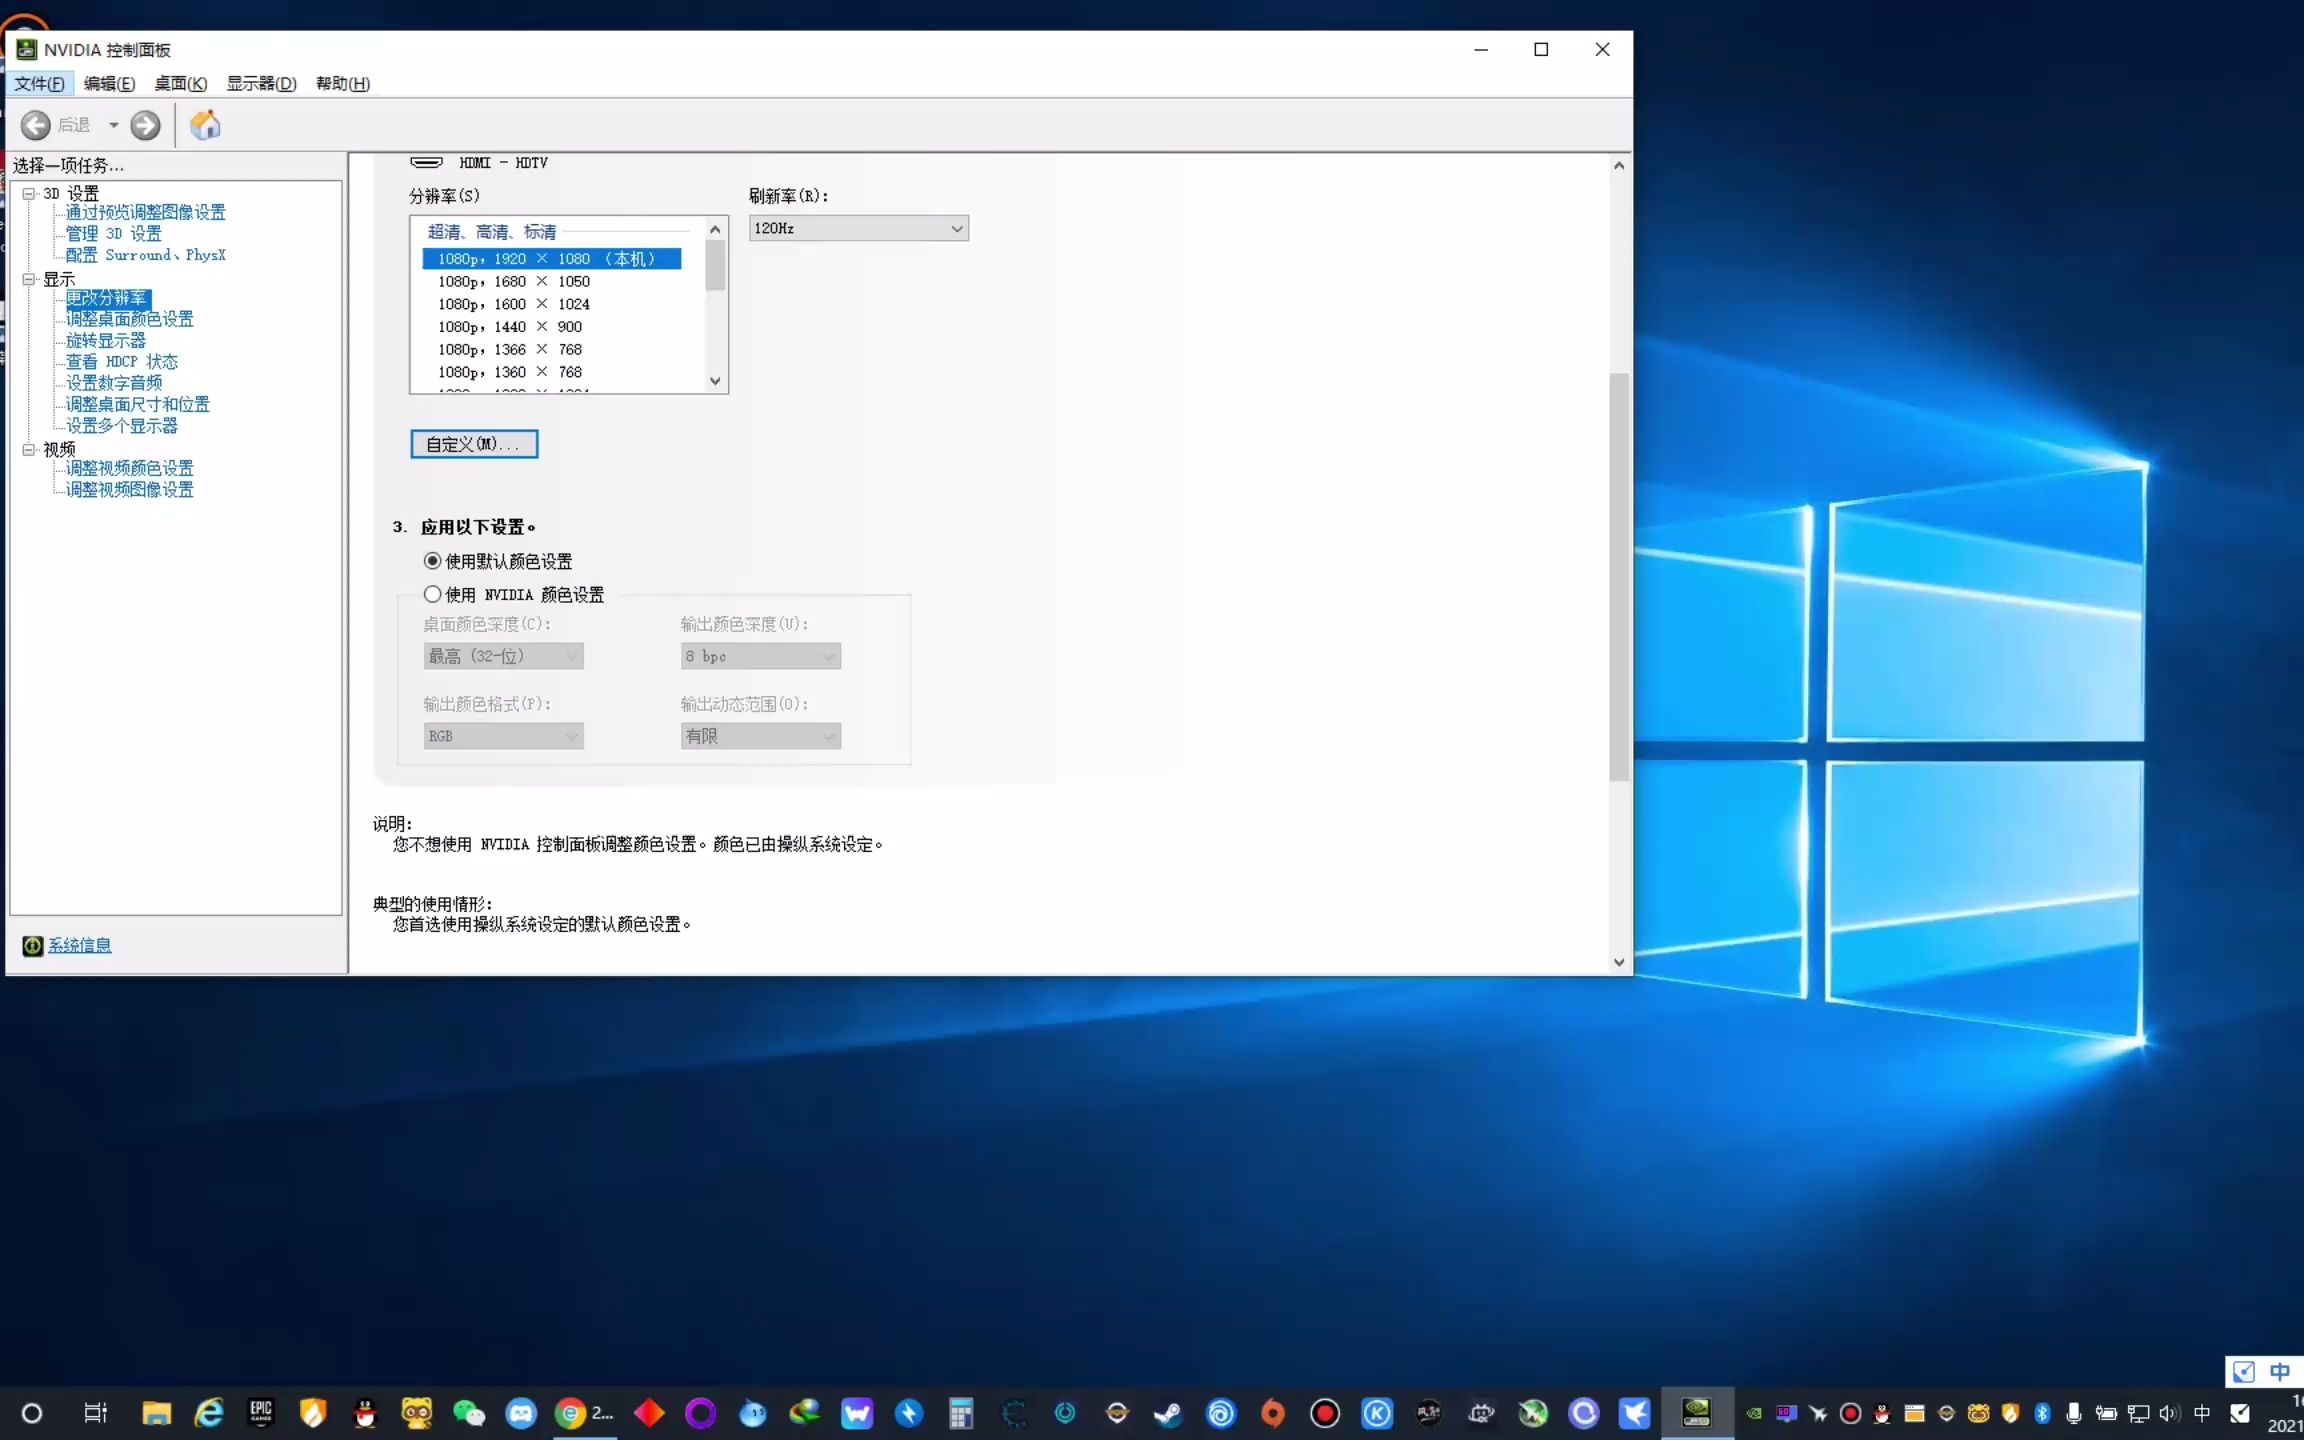Click the NVIDIA tray icon
Image resolution: width=2304 pixels, height=1440 pixels.
click(x=1753, y=1413)
